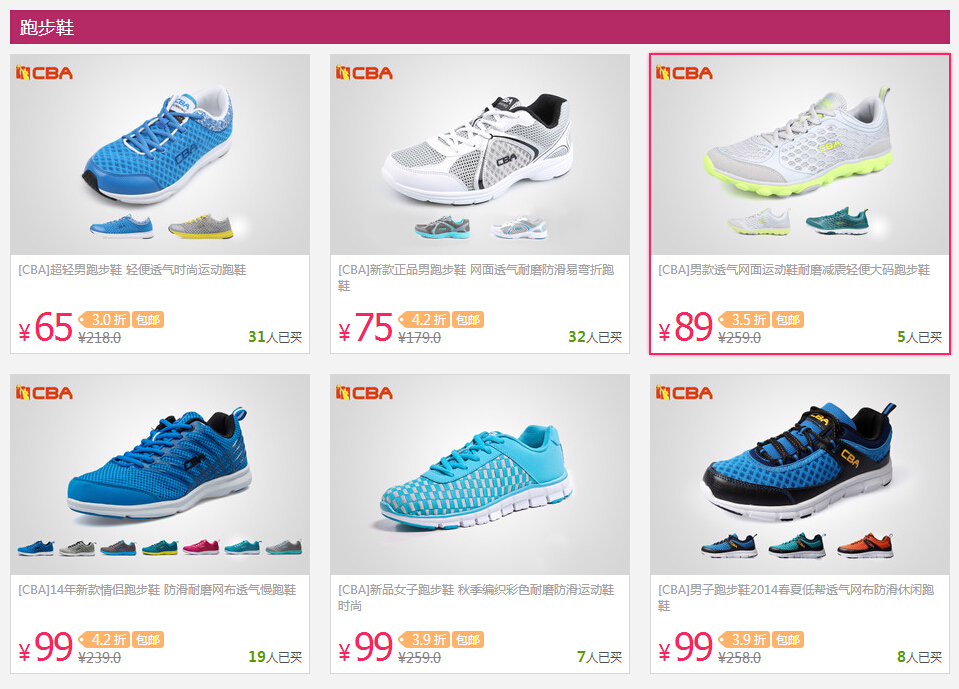Click CBA logo on highlighted ¥89 shoe
Viewport: 959px width, 689px height.
(x=684, y=73)
